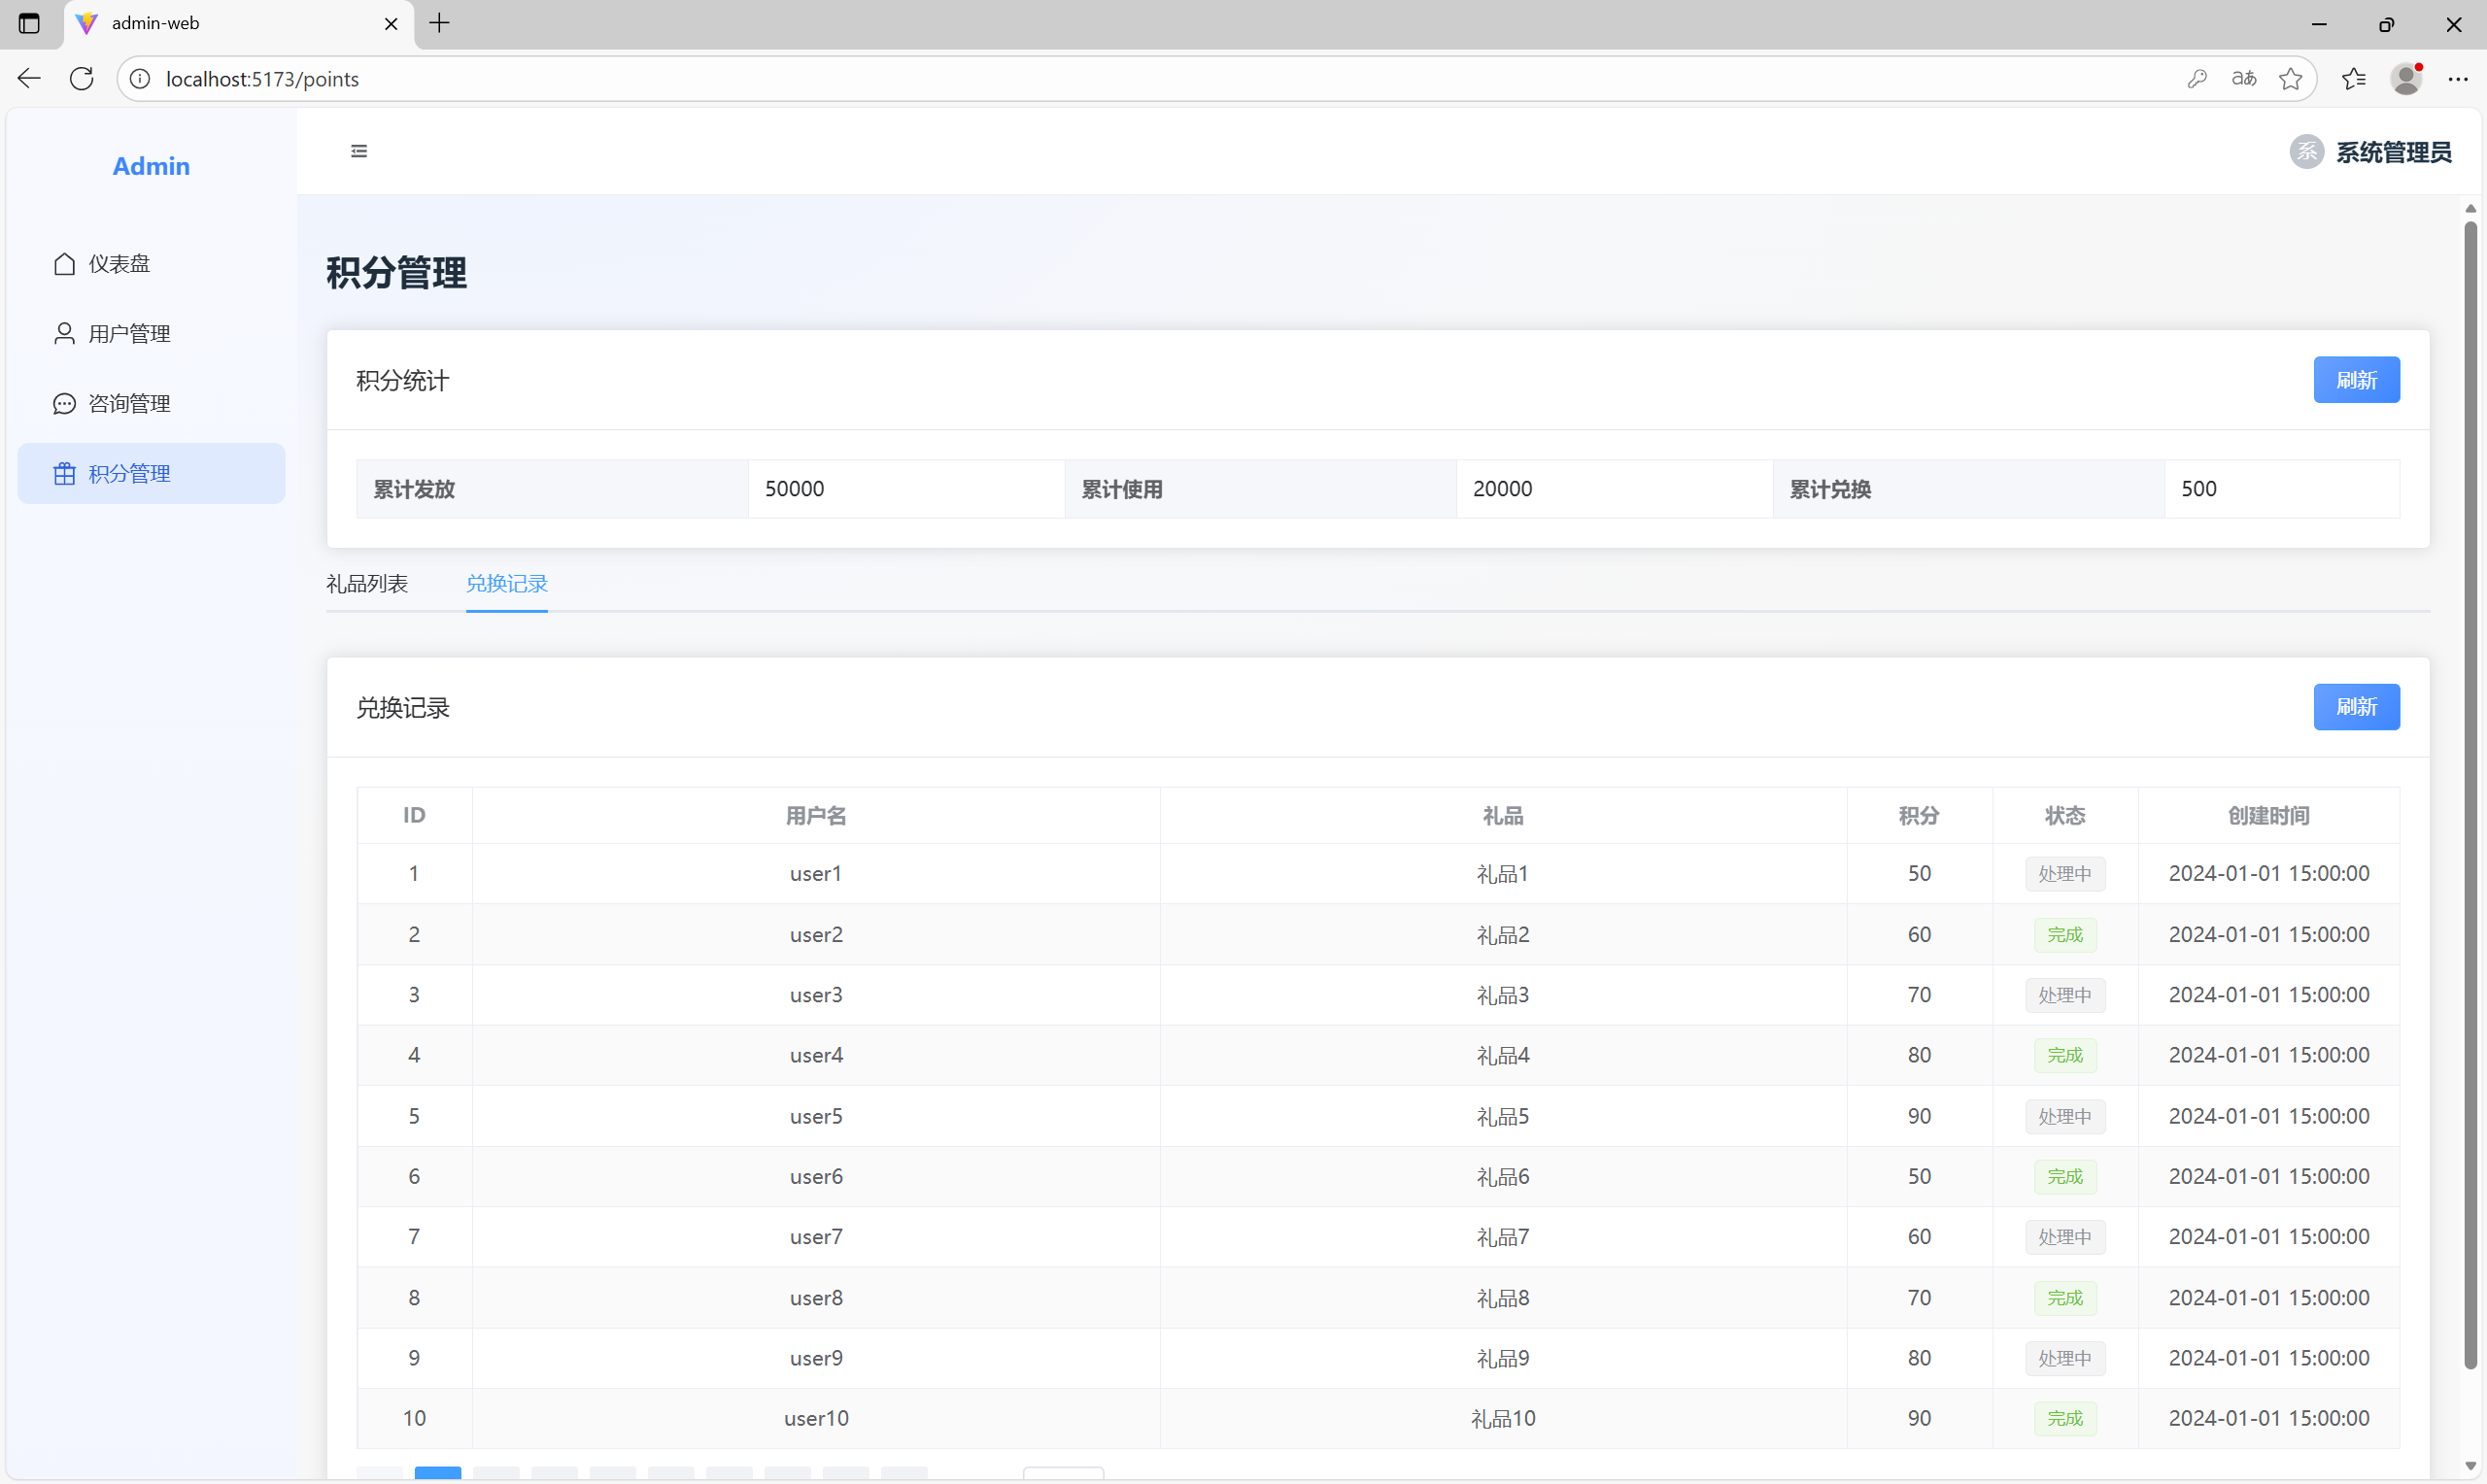Collapse the sidebar with hamburger icon
This screenshot has width=2487, height=1484.
pos(359,151)
